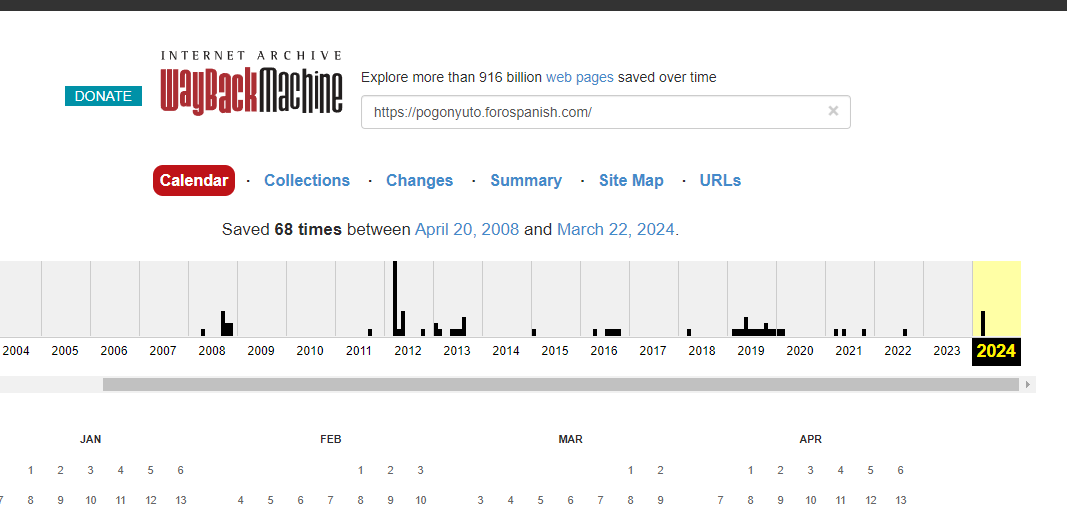Select the Calendar tab
This screenshot has height=518, width=1067.
tap(194, 181)
